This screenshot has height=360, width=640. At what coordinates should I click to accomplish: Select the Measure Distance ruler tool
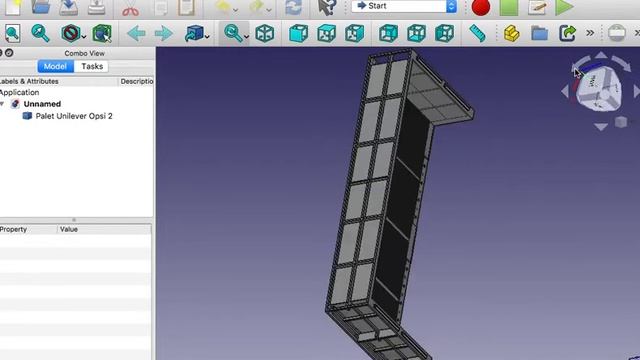(477, 33)
